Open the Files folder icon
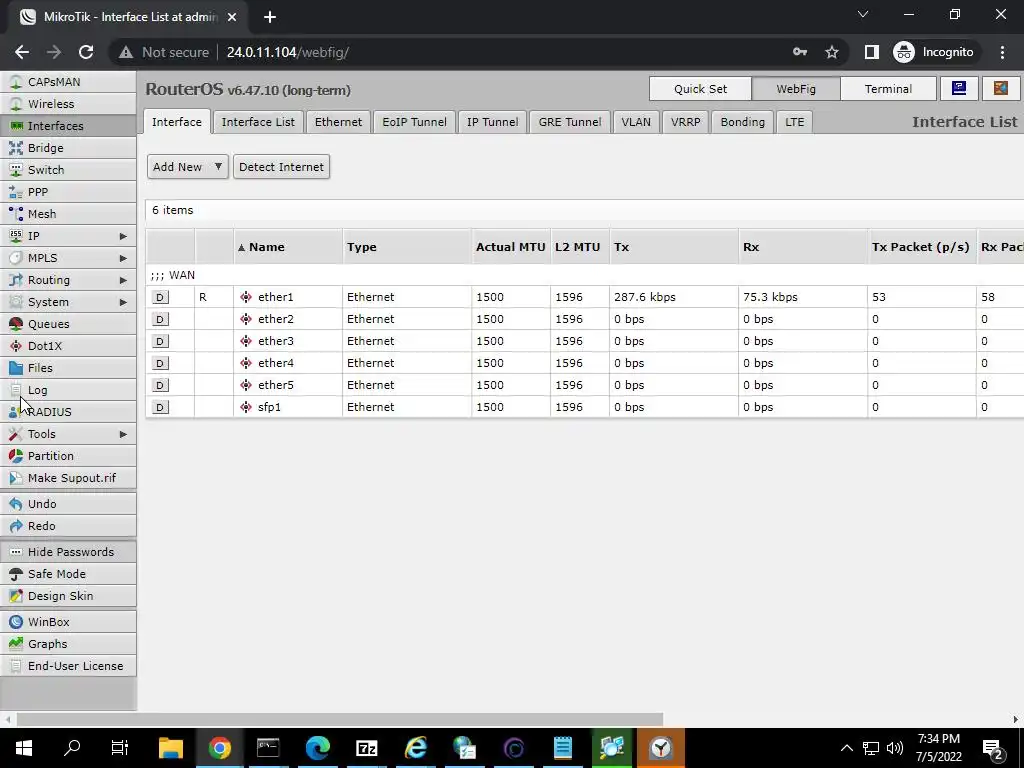This screenshot has height=768, width=1024. [16, 368]
